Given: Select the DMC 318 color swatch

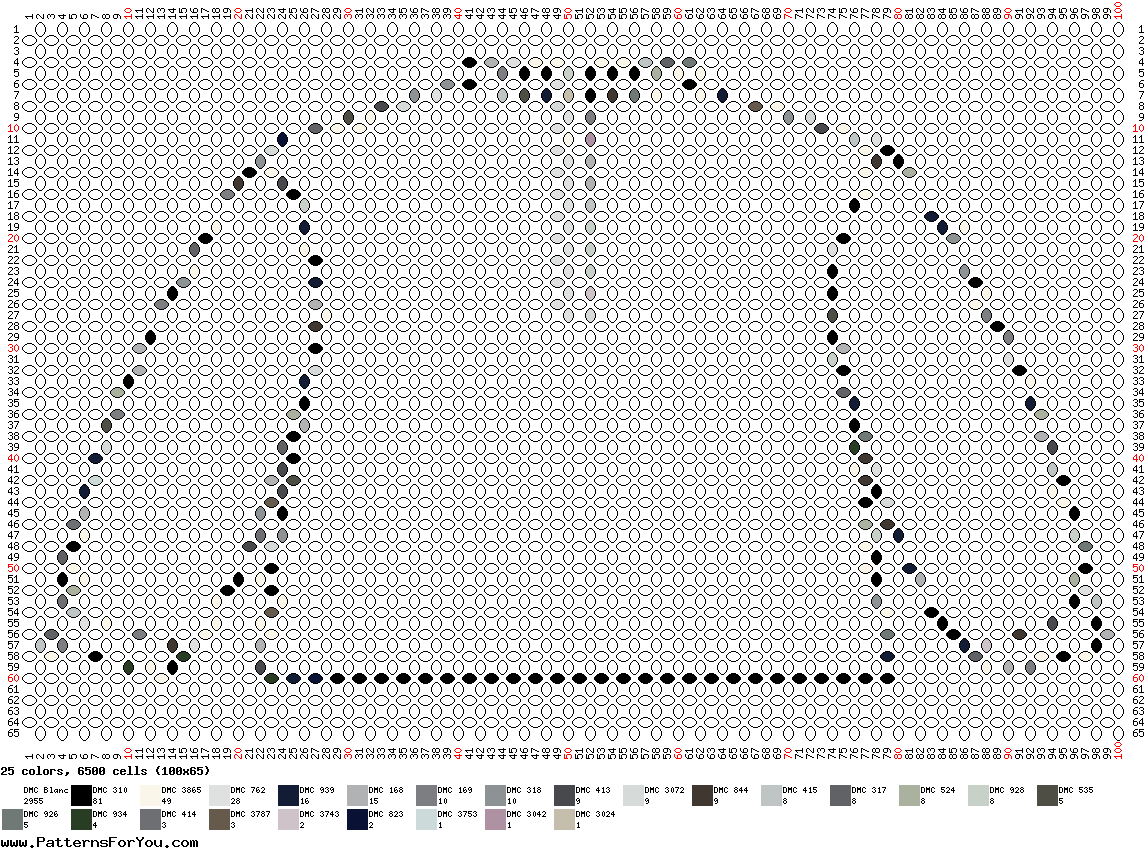Looking at the screenshot, I should 495,795.
